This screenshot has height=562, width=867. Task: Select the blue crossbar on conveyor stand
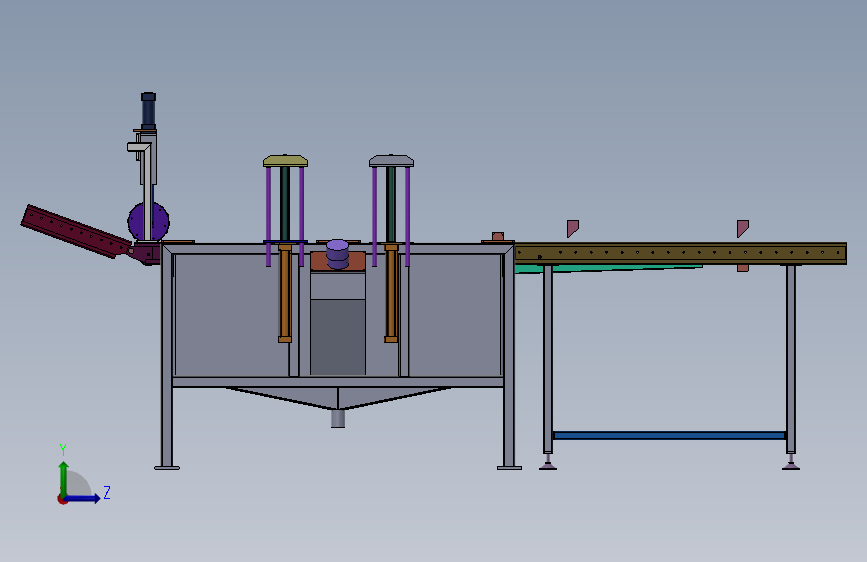click(670, 435)
